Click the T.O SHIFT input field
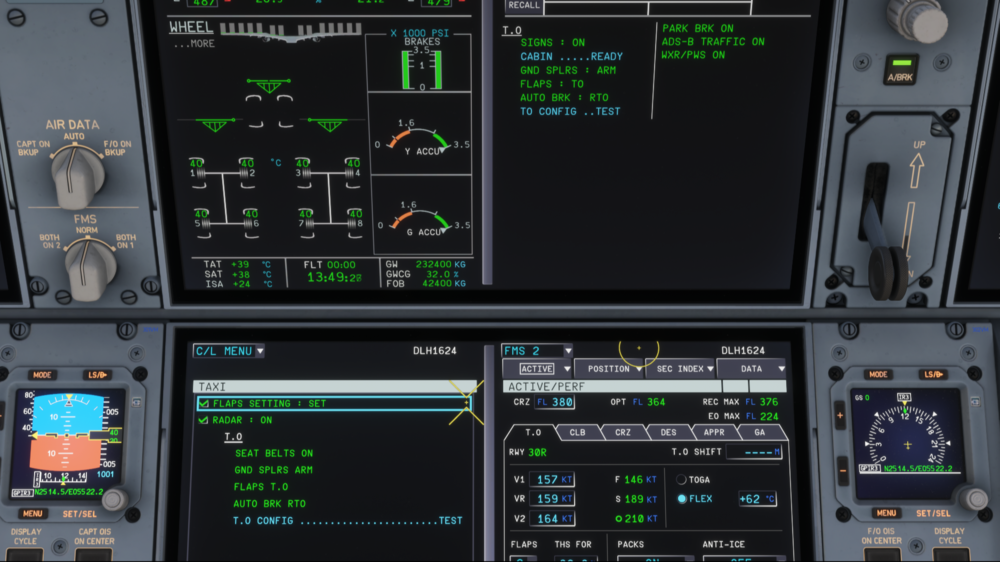The height and width of the screenshot is (562, 1000). coord(754,452)
